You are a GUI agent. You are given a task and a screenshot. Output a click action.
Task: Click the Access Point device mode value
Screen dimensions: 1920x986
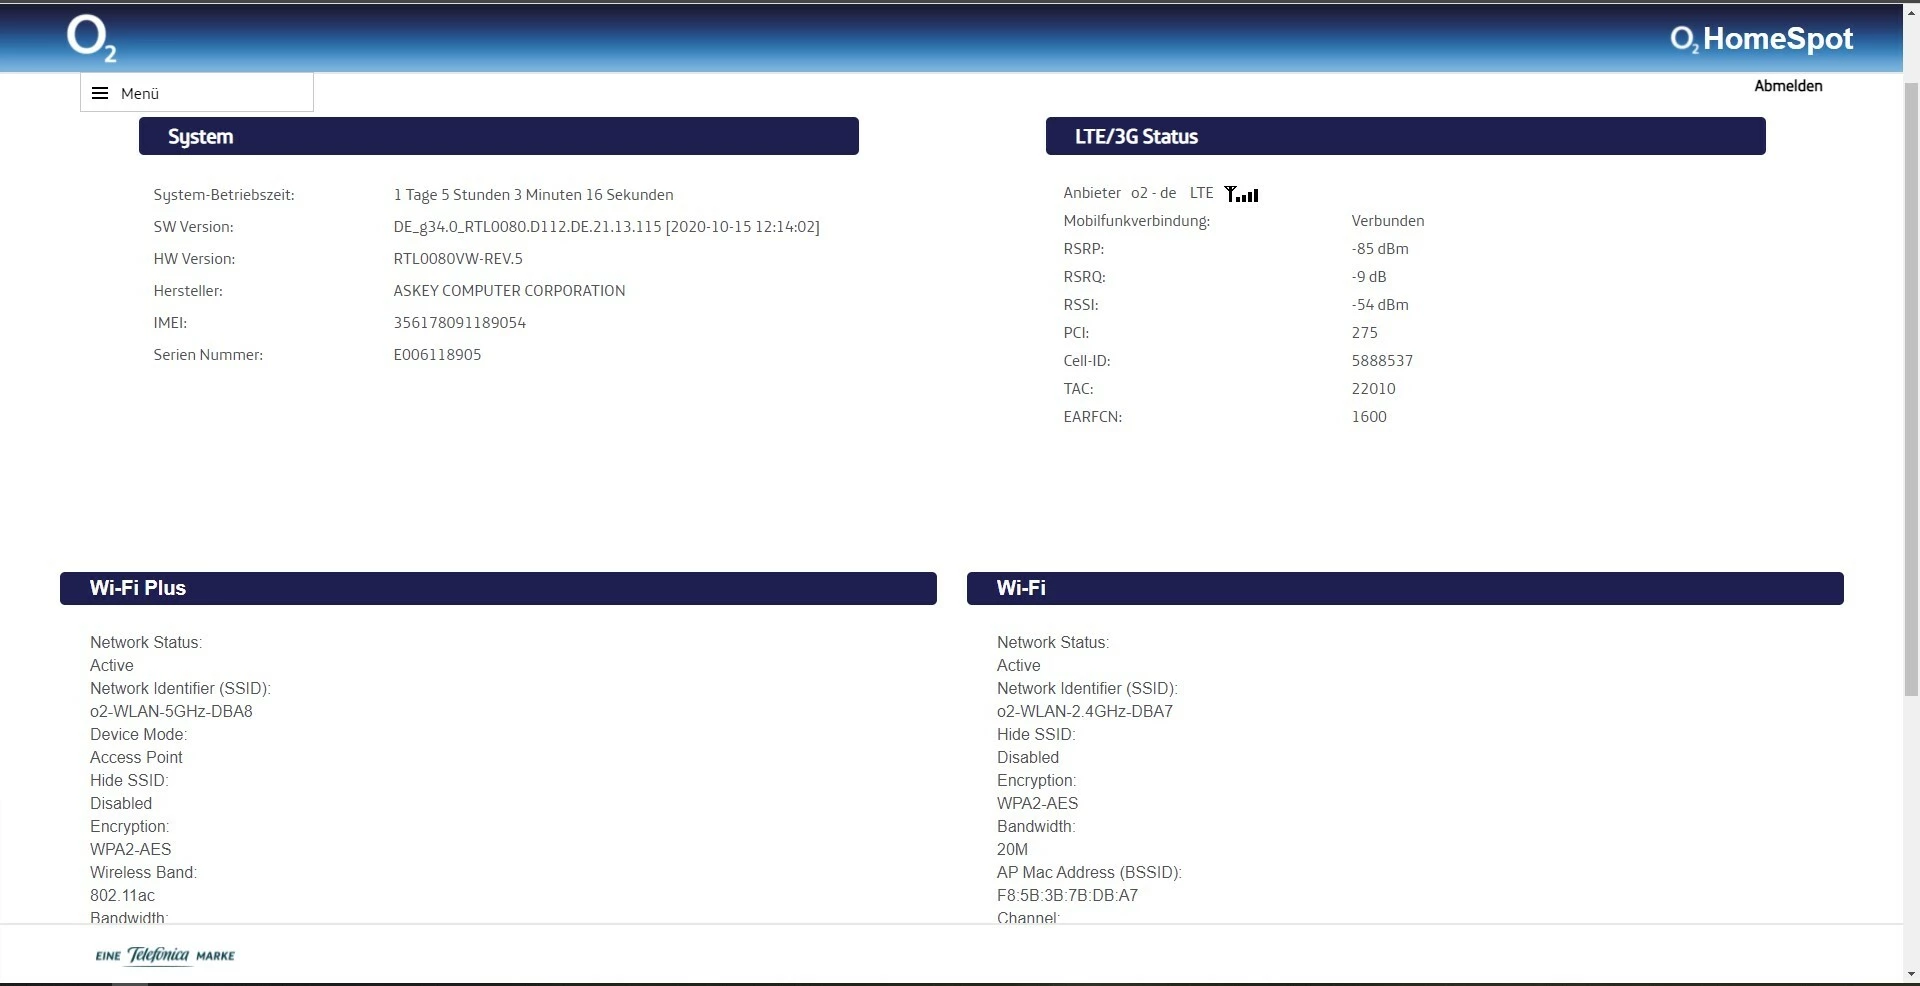136,758
